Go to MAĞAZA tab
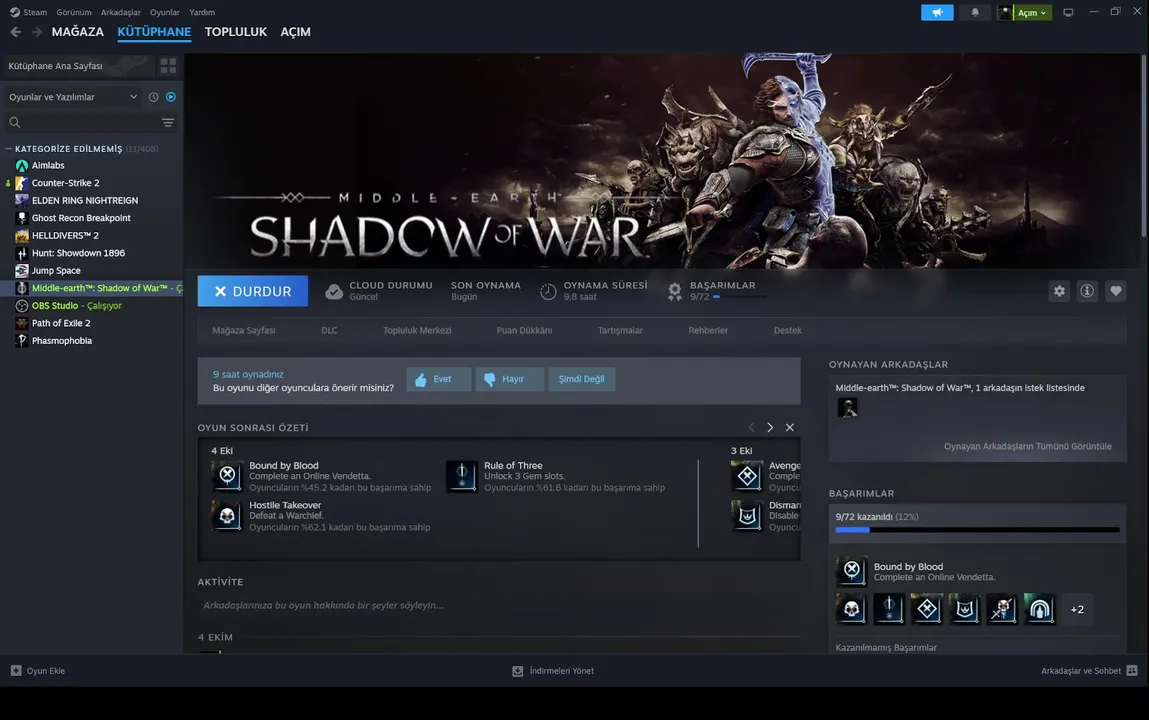This screenshot has width=1149, height=720. click(x=78, y=31)
